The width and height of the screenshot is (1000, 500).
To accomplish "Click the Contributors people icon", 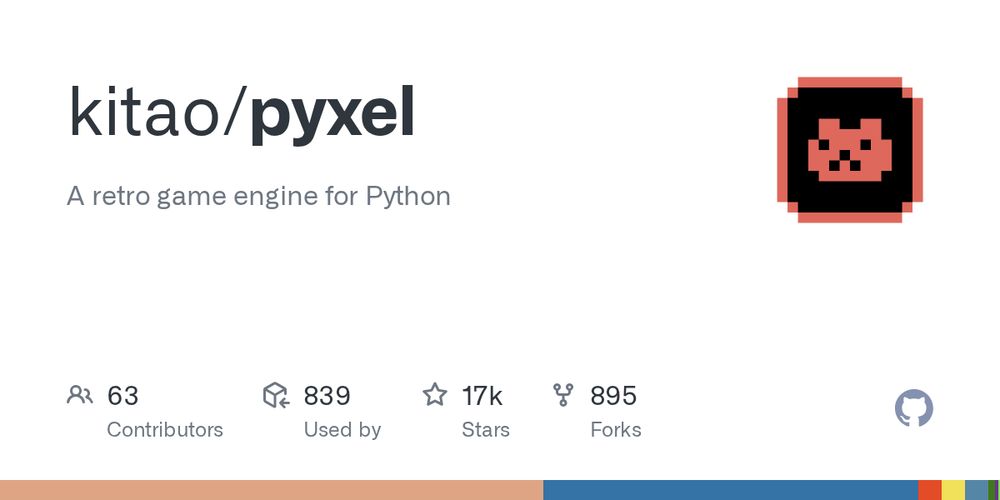I will [80, 395].
